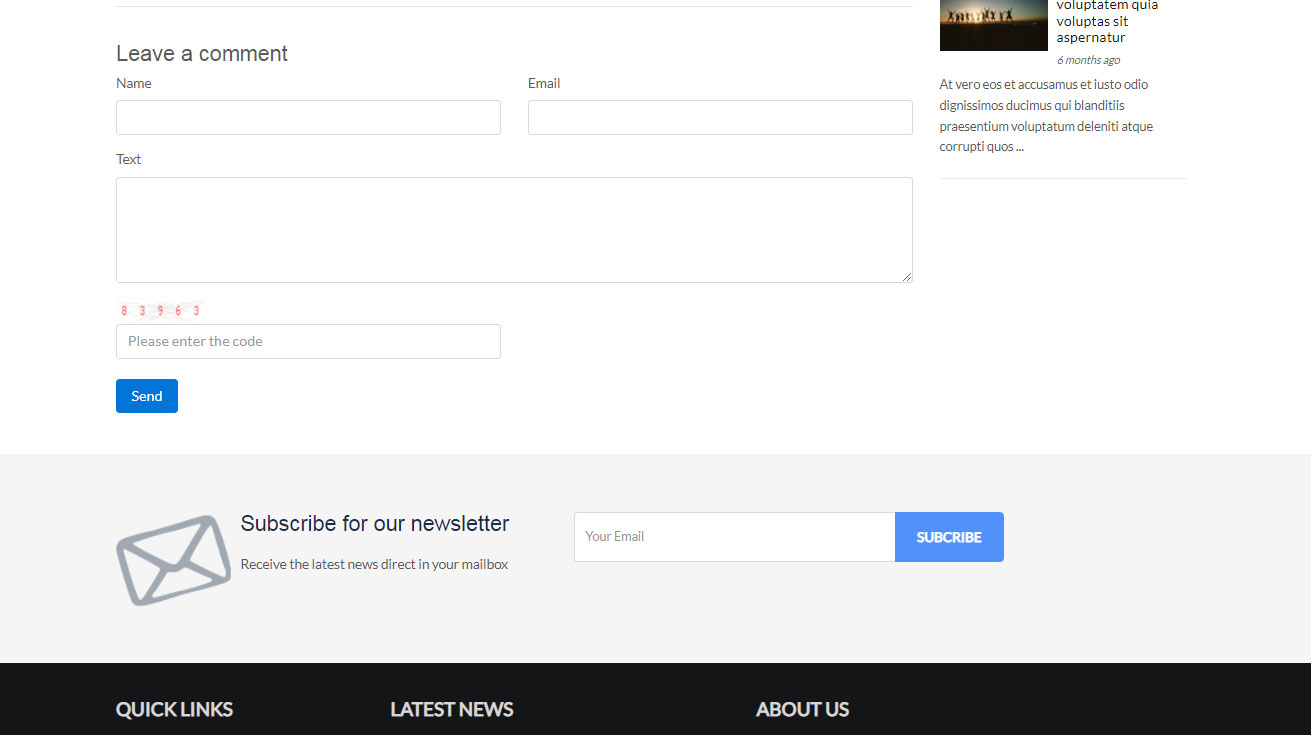Screen dimensions: 1311x735
Task: Click the '6 months ago' timestamp
Action: pyautogui.click(x=1088, y=60)
